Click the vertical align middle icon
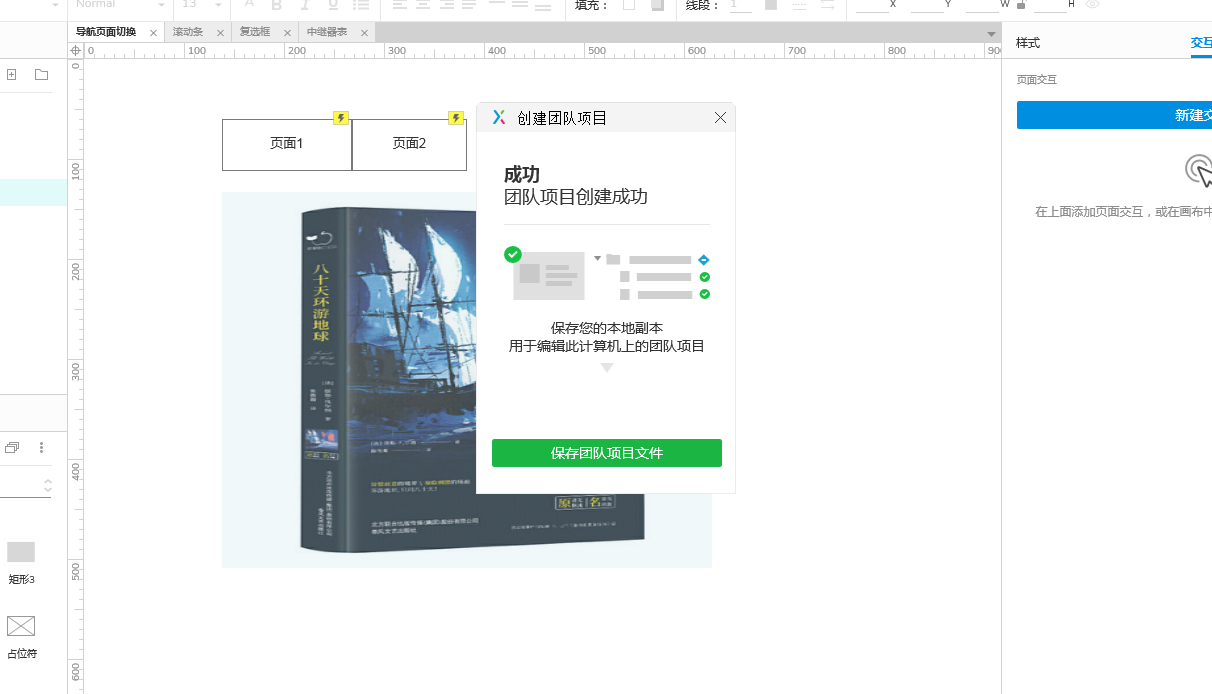This screenshot has height=694, width=1212. pyautogui.click(x=520, y=5)
